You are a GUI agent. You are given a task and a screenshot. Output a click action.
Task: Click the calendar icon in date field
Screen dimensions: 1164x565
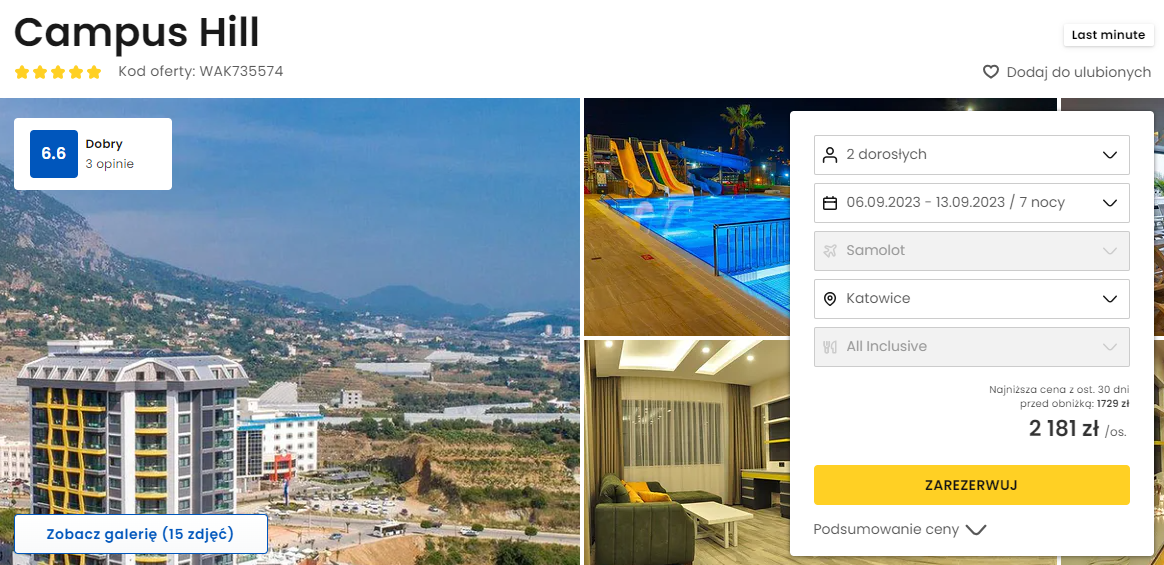pos(830,203)
